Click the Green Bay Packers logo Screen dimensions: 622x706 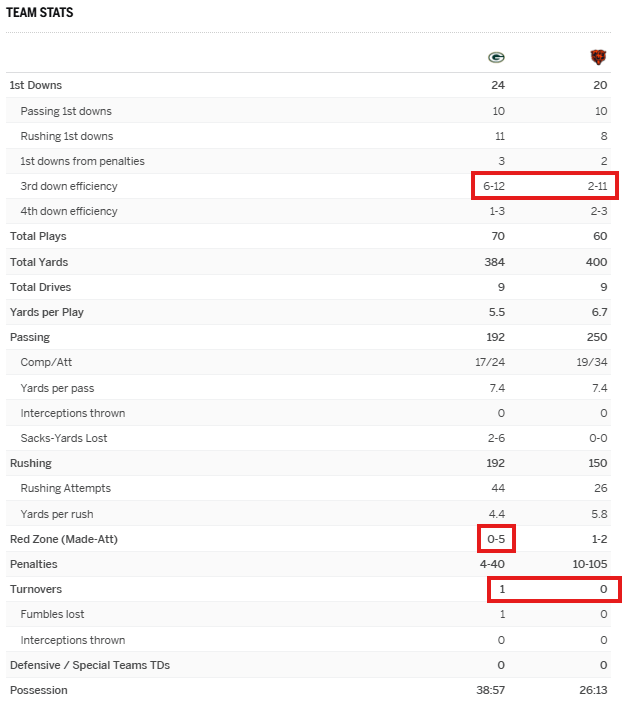[x=496, y=57]
